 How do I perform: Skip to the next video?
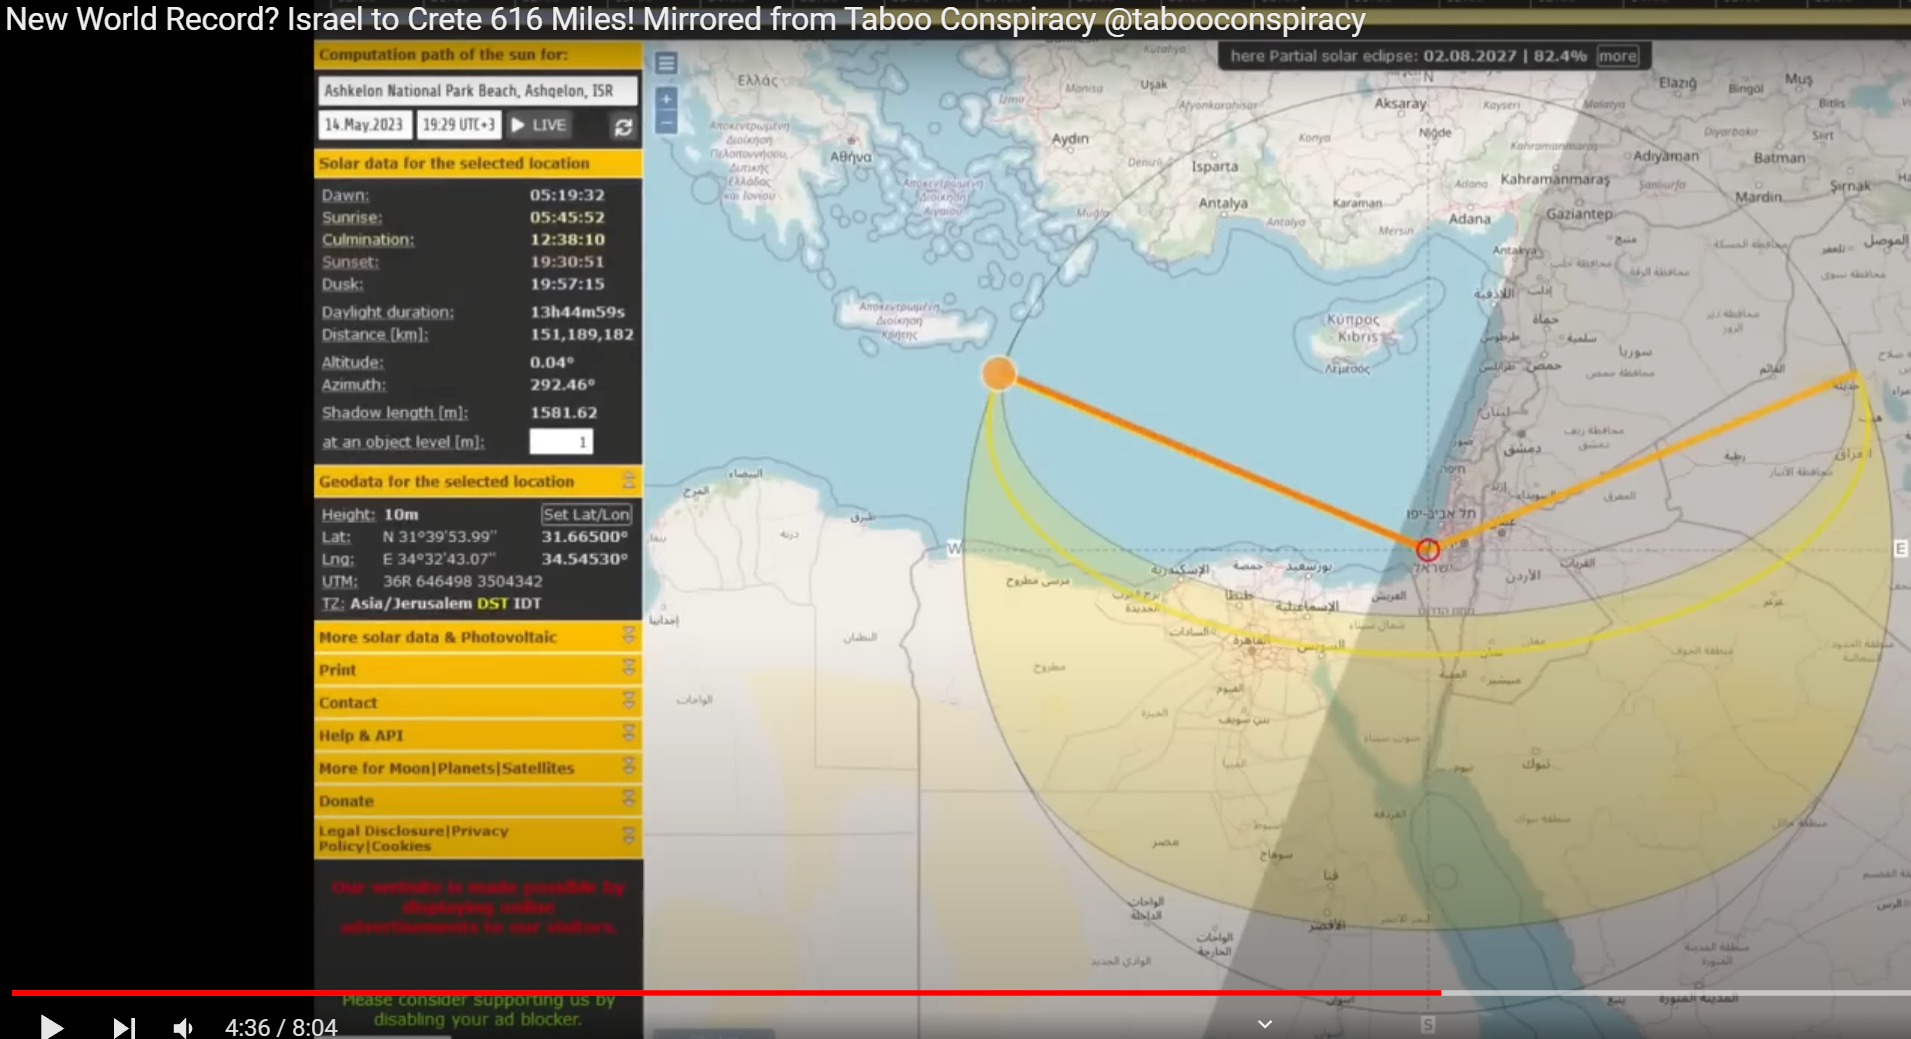click(x=123, y=1027)
